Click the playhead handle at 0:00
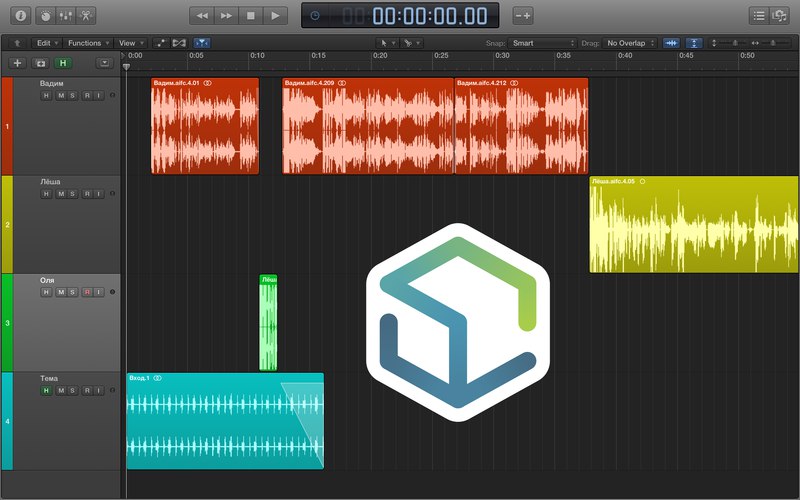Viewport: 800px width, 500px height. tap(127, 66)
